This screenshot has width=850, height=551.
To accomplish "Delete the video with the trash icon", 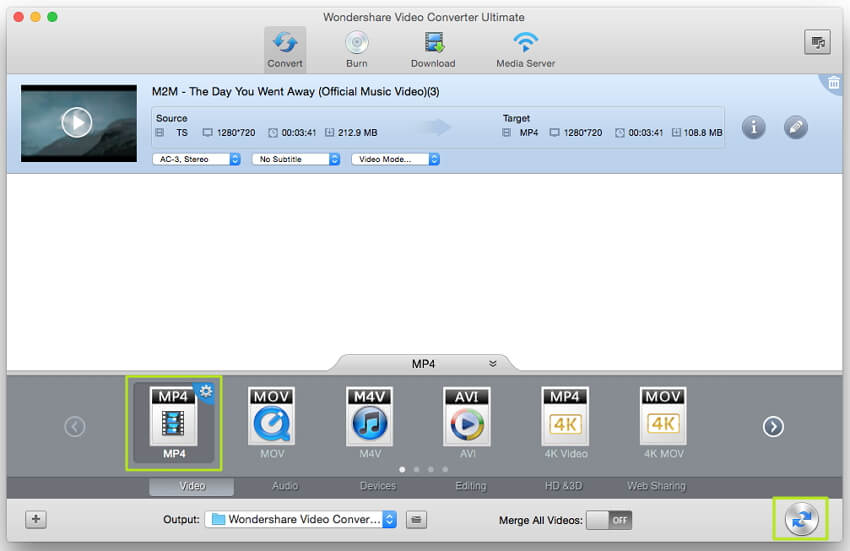I will click(833, 83).
